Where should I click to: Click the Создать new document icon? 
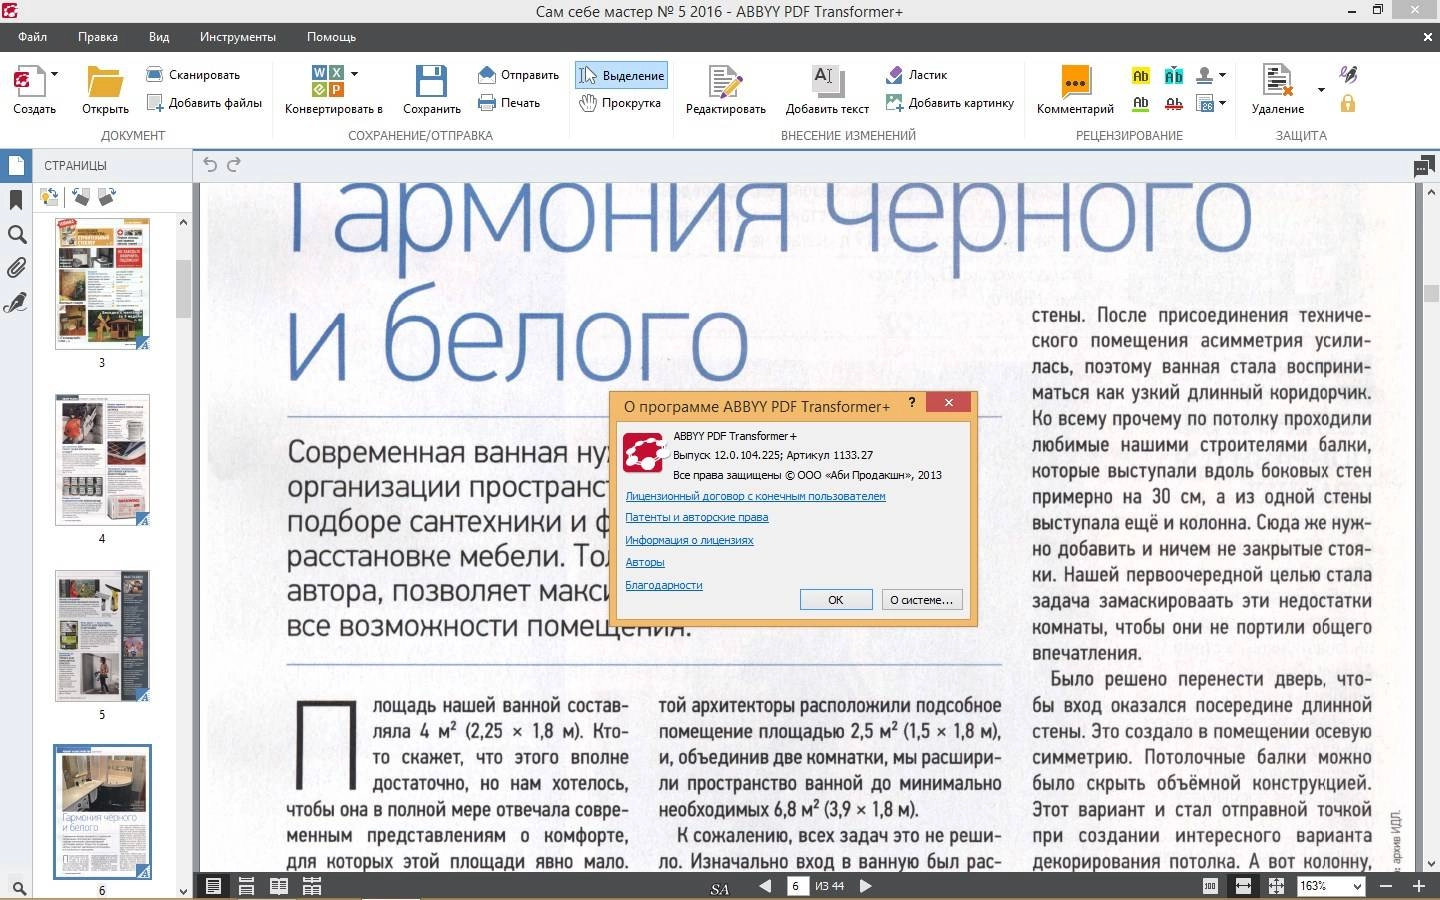(27, 82)
